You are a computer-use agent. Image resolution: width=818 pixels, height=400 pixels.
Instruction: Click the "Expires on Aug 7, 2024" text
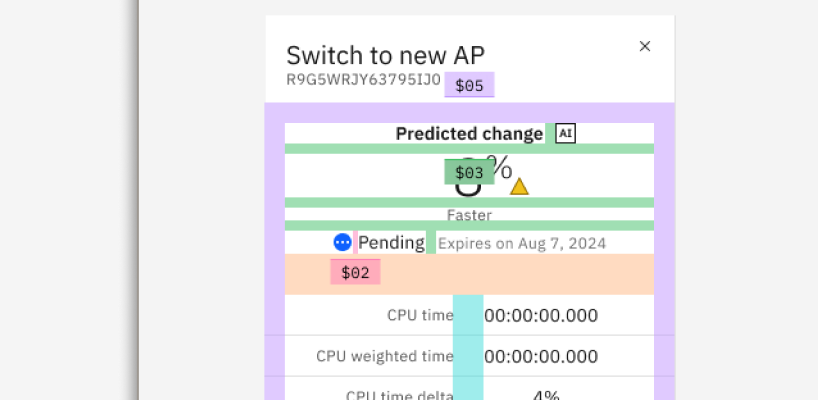coord(522,243)
